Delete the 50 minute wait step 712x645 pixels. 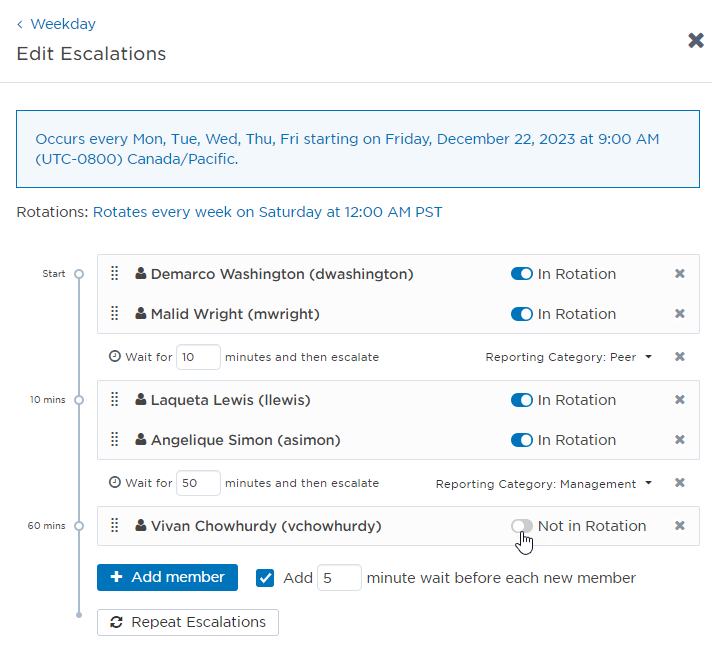(x=680, y=483)
